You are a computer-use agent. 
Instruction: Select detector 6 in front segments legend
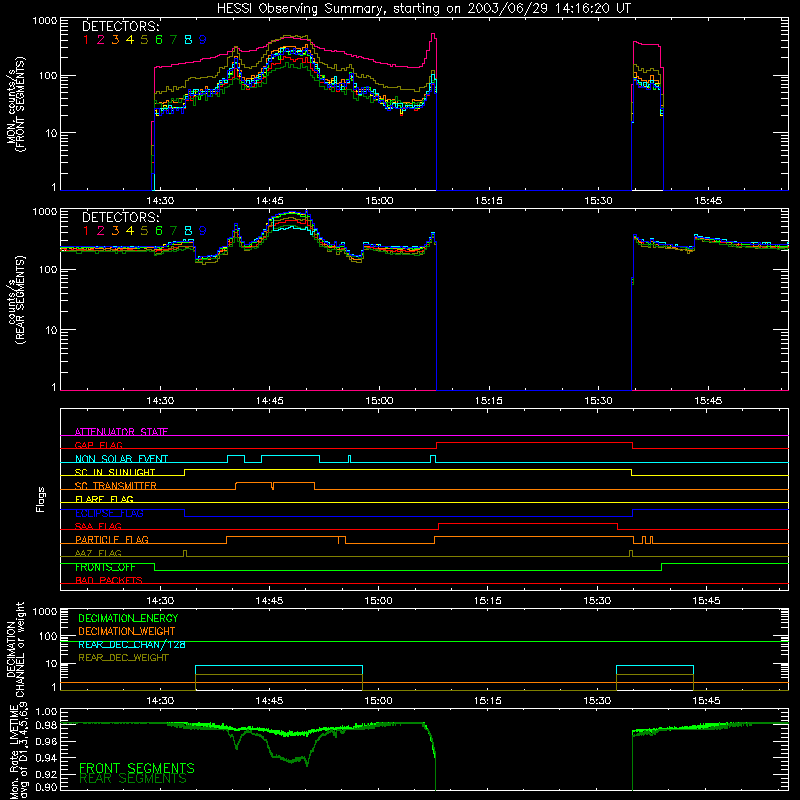tap(159, 40)
